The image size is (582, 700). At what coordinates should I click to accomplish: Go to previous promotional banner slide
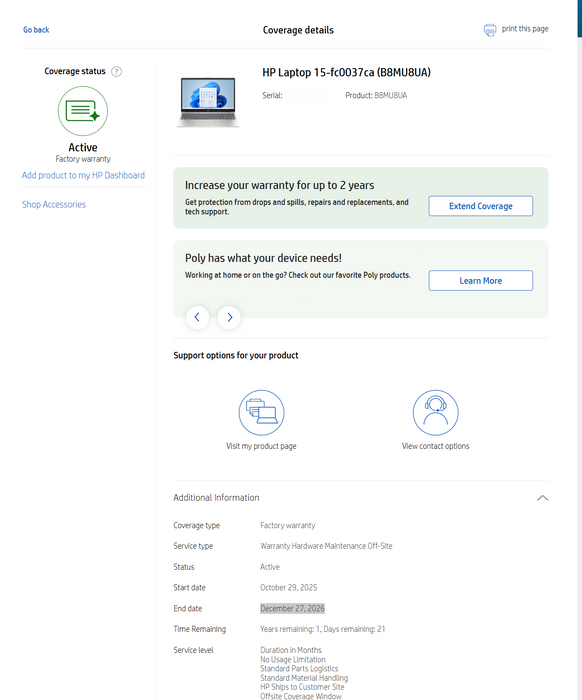point(197,317)
